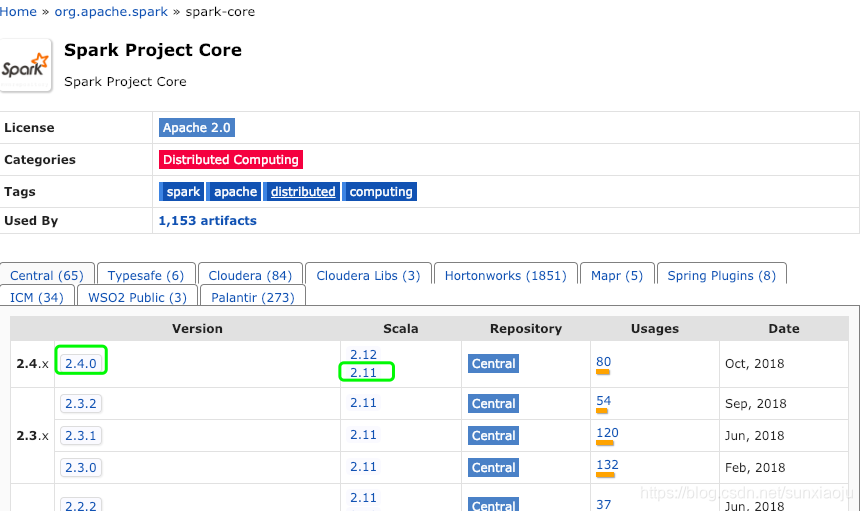Go to Home breadcrumb link

18,12
